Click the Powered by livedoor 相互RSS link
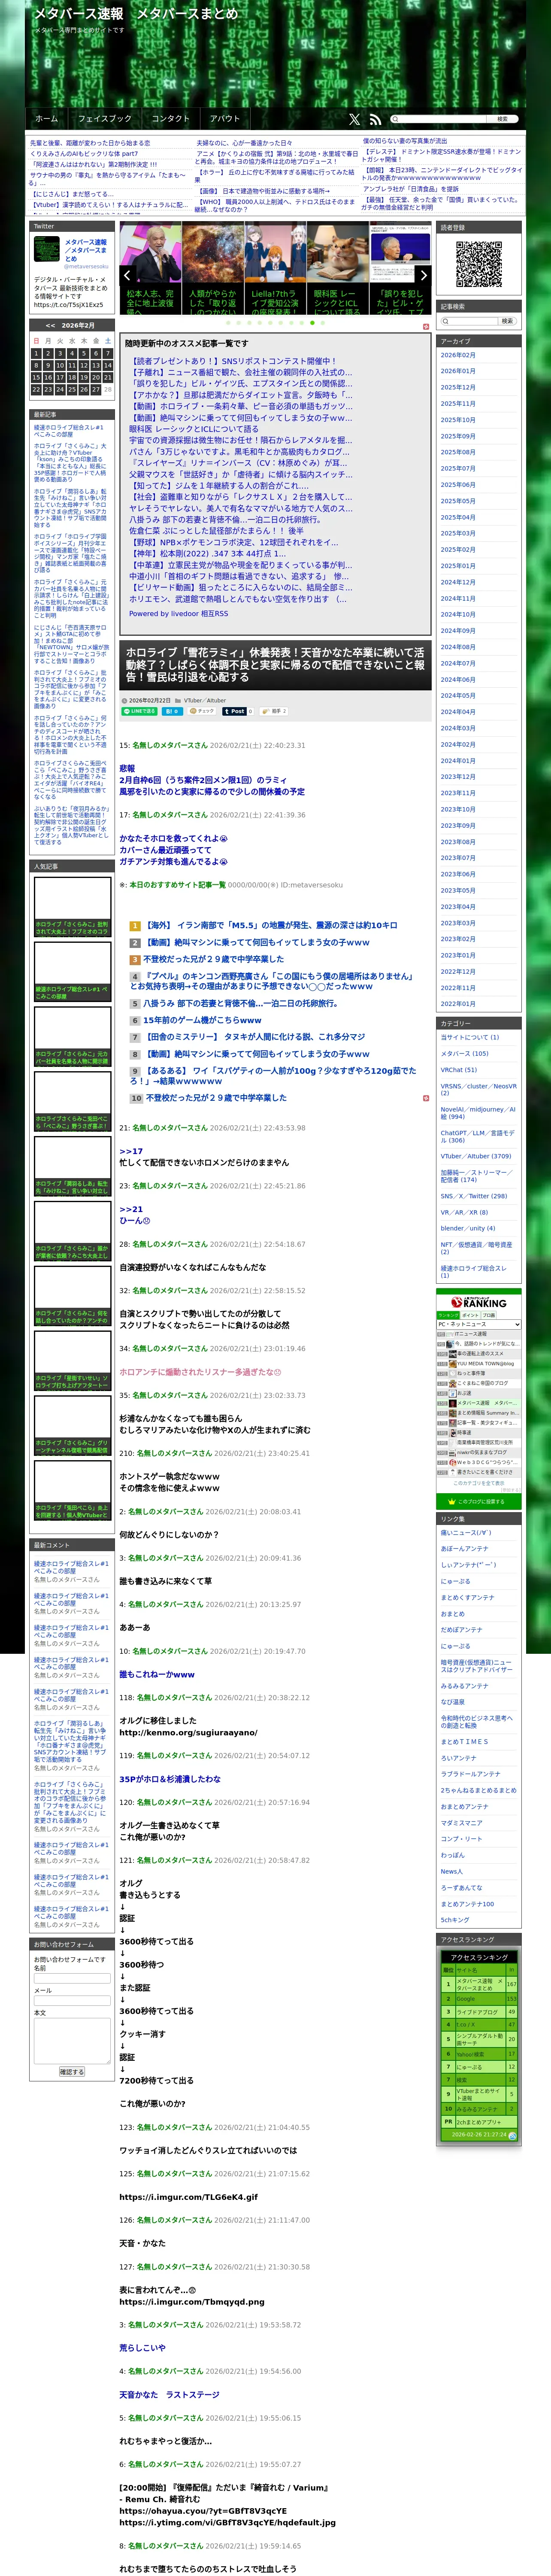Viewport: 551px width, 2576px height. (x=178, y=614)
